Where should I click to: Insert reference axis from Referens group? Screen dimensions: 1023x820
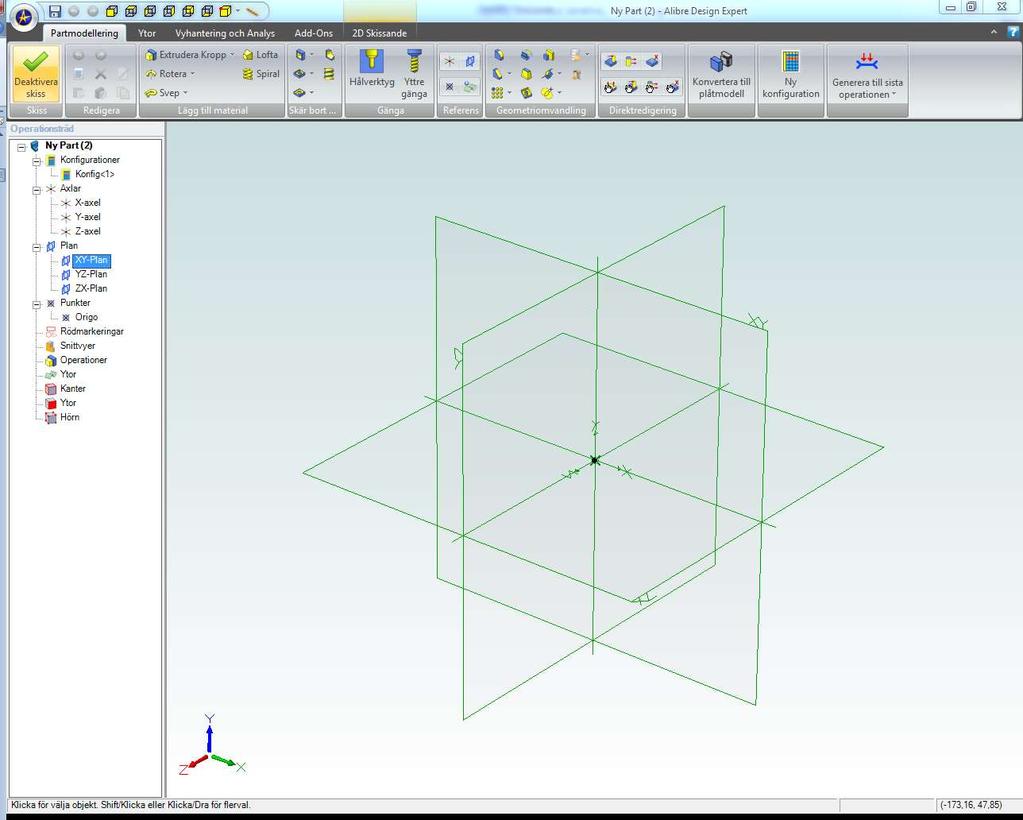pyautogui.click(x=450, y=61)
